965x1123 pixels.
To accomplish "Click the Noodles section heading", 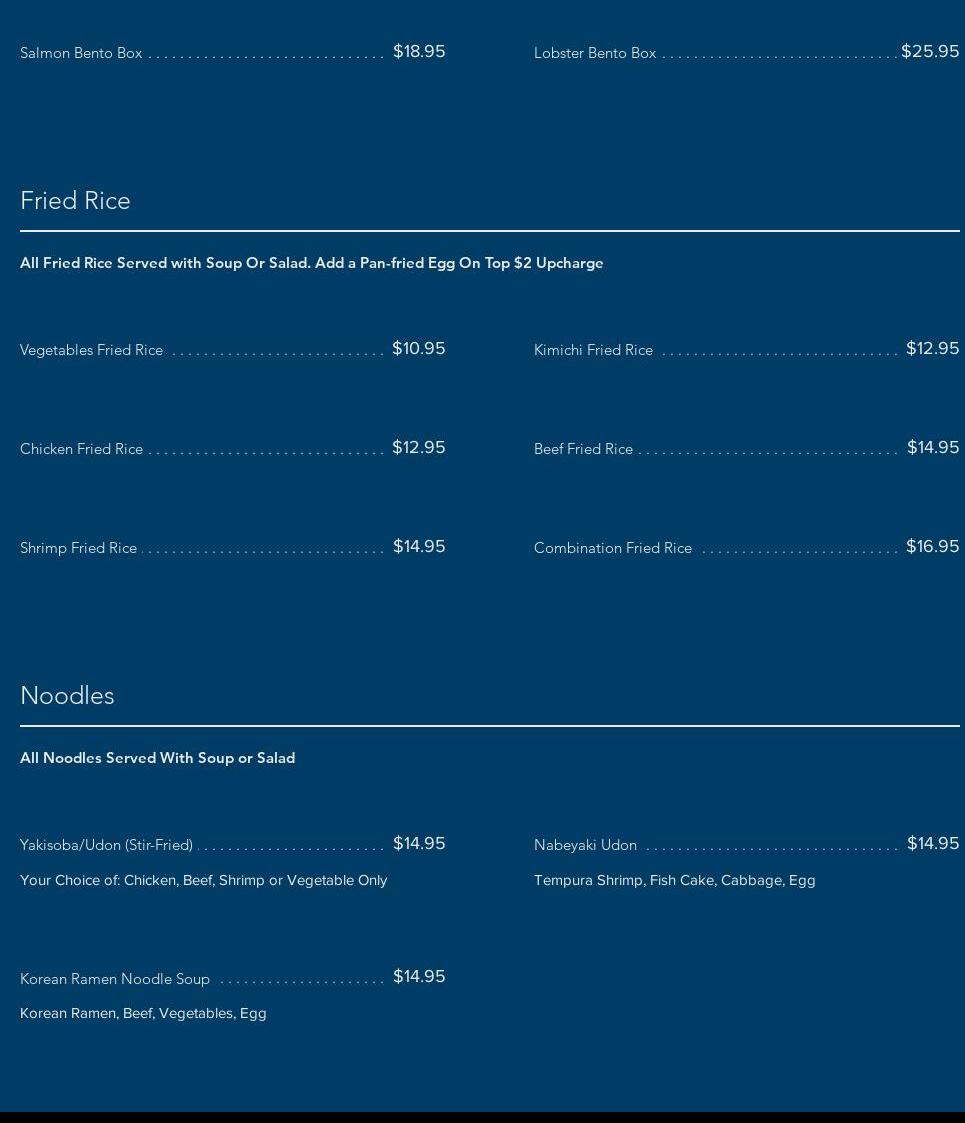I will tap(67, 695).
